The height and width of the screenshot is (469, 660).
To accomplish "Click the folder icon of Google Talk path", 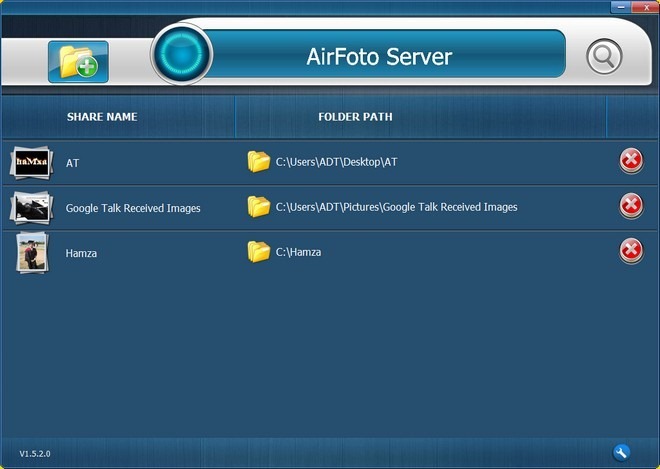I will pos(258,207).
